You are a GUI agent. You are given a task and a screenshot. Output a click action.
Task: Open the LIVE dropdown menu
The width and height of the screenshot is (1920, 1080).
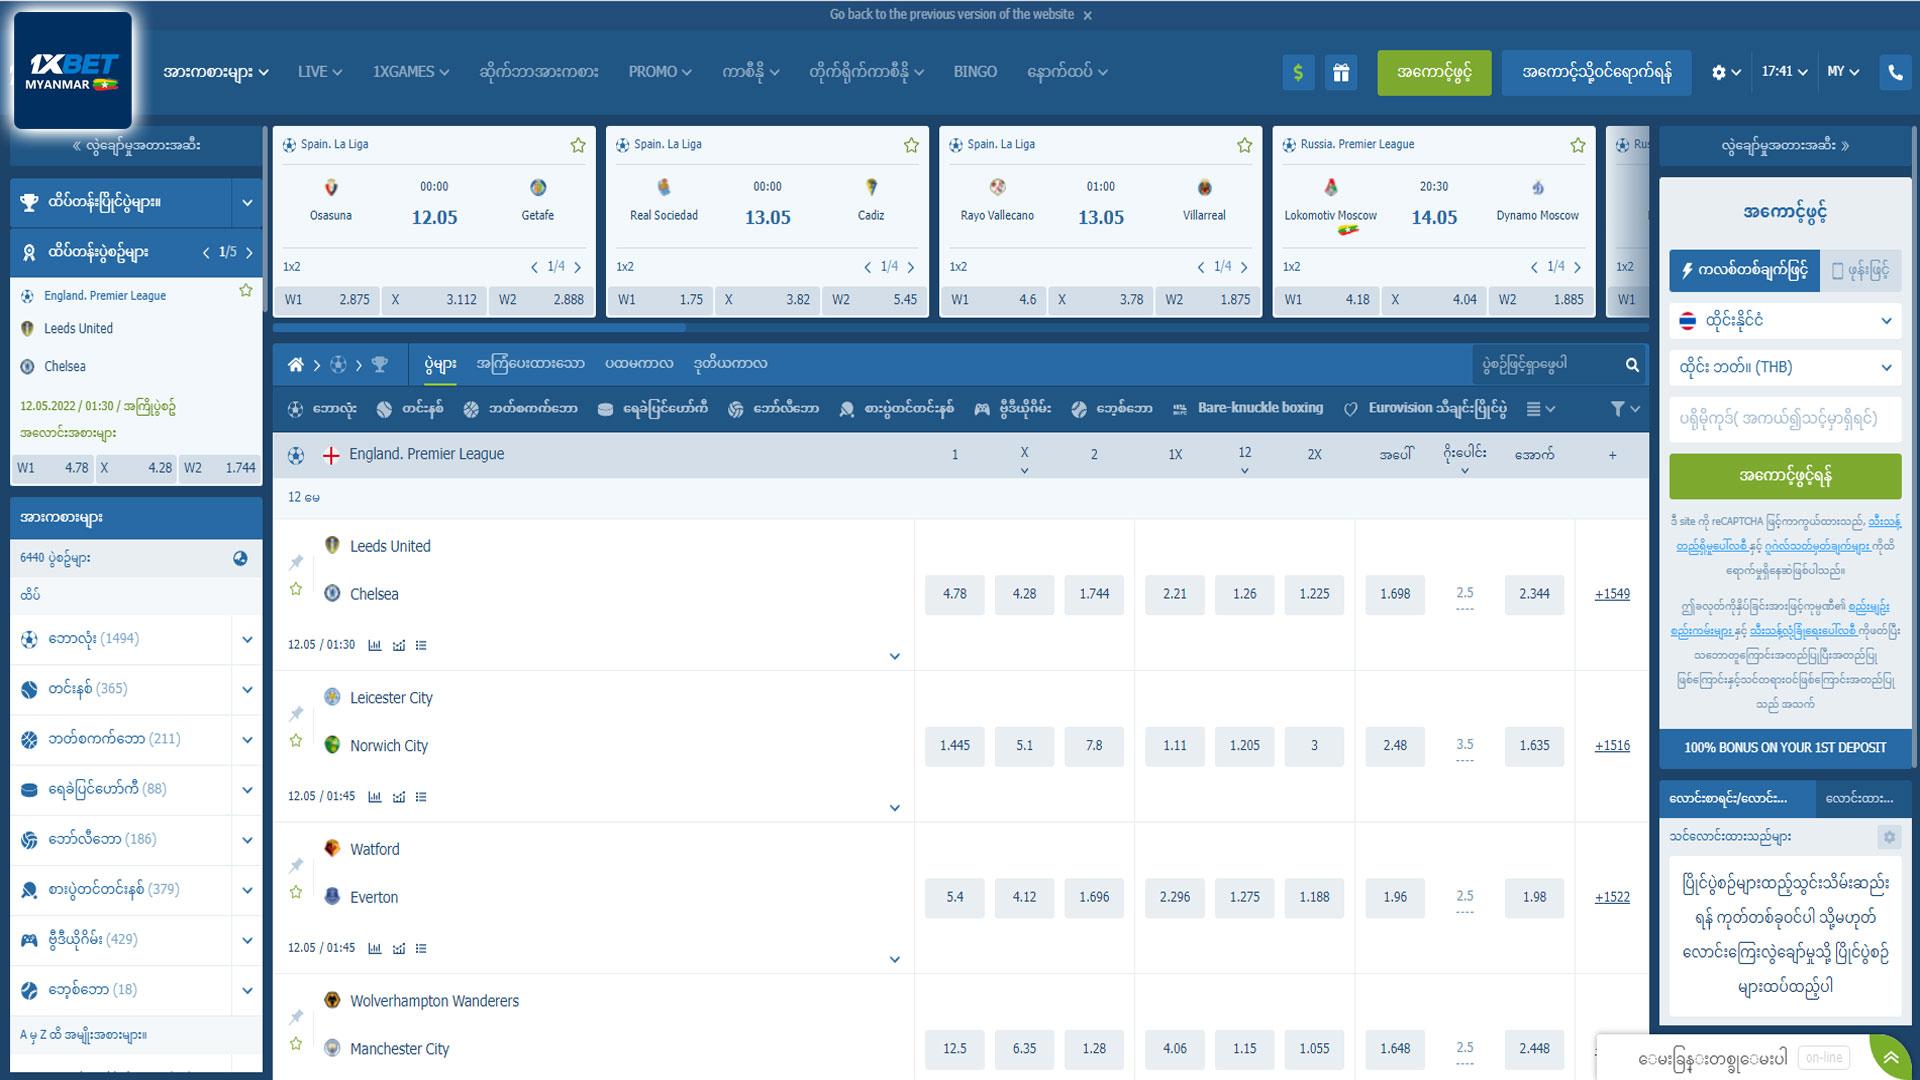coord(320,72)
